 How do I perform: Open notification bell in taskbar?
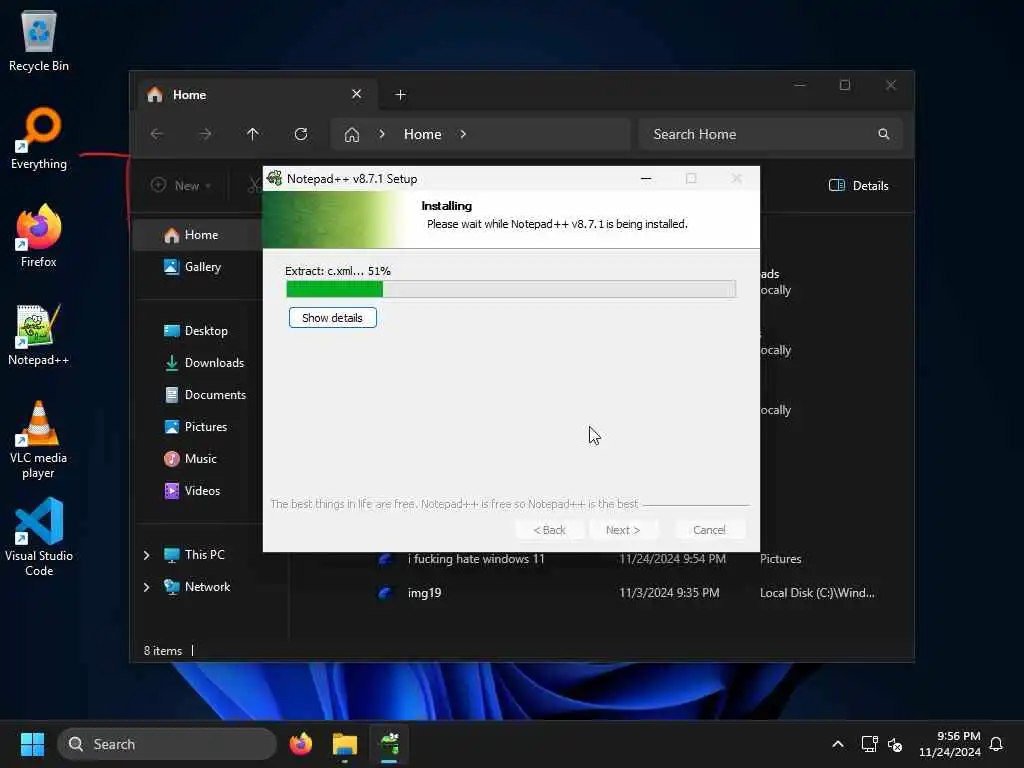pyautogui.click(x=996, y=744)
